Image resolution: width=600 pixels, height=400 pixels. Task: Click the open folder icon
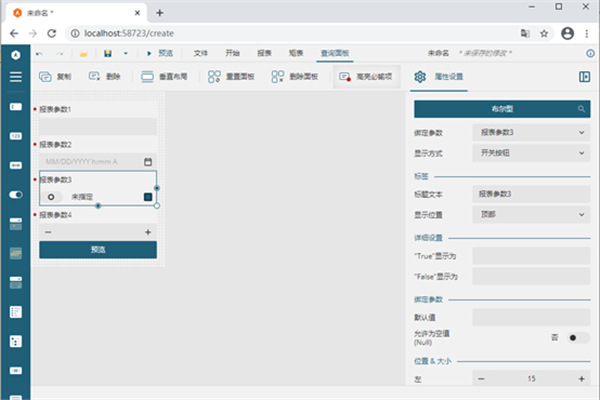tap(85, 52)
